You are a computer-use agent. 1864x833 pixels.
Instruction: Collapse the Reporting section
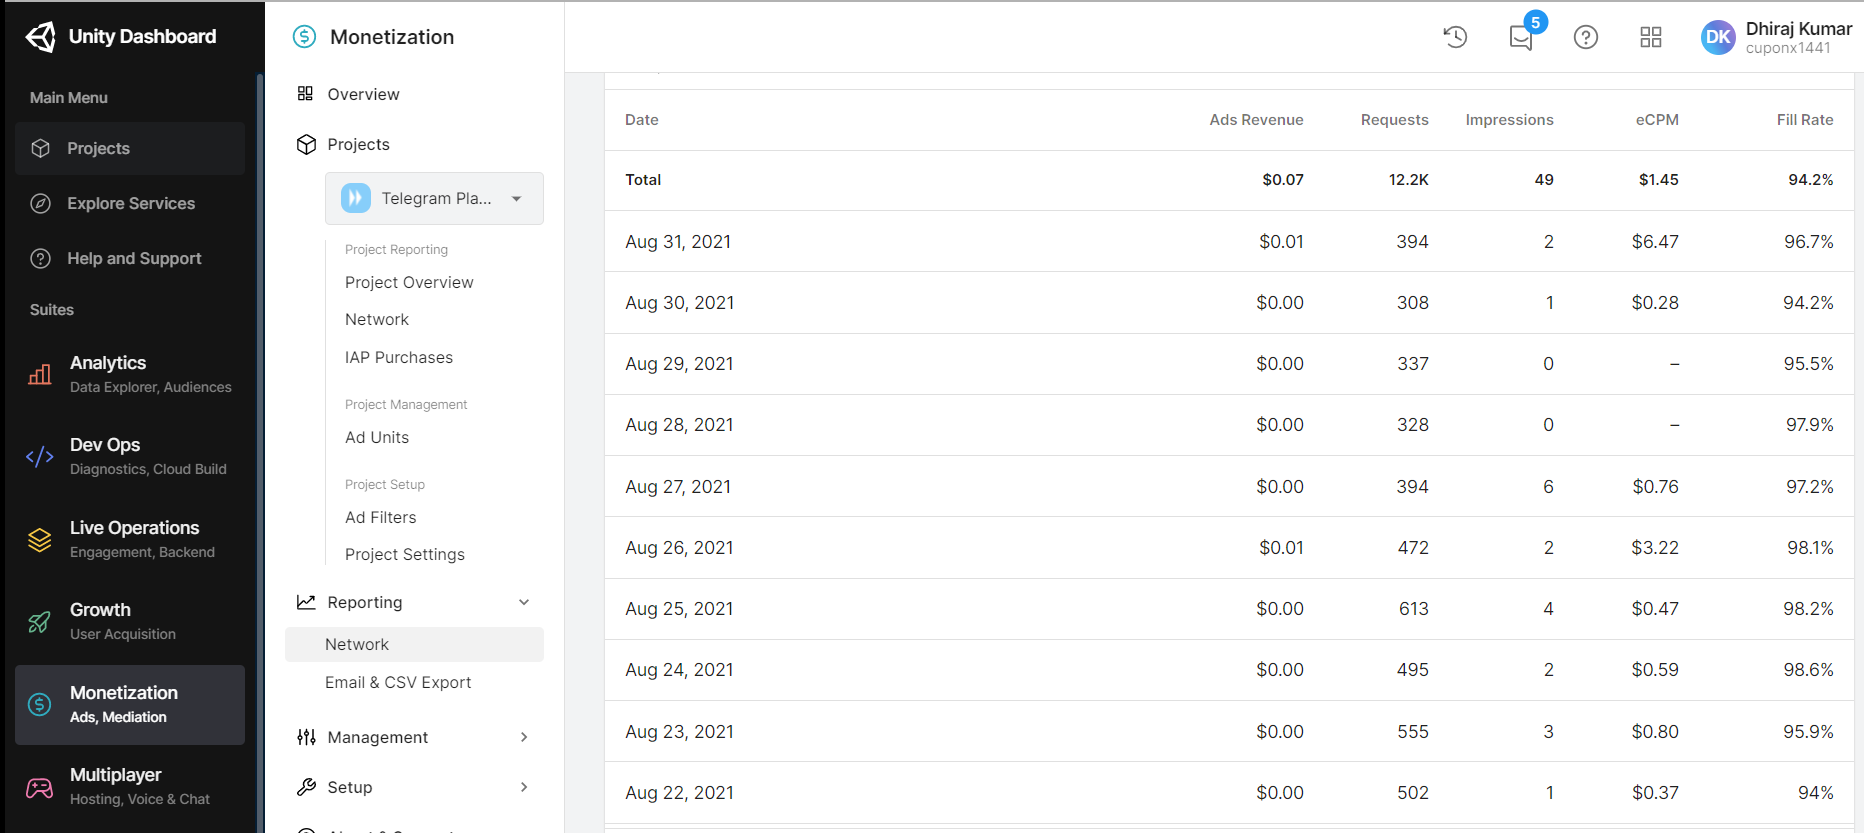(524, 602)
